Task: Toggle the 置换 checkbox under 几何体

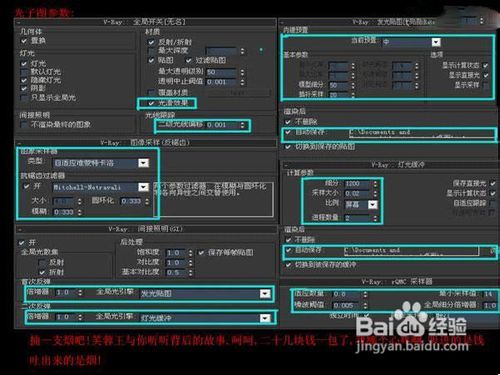Action: [x=24, y=41]
